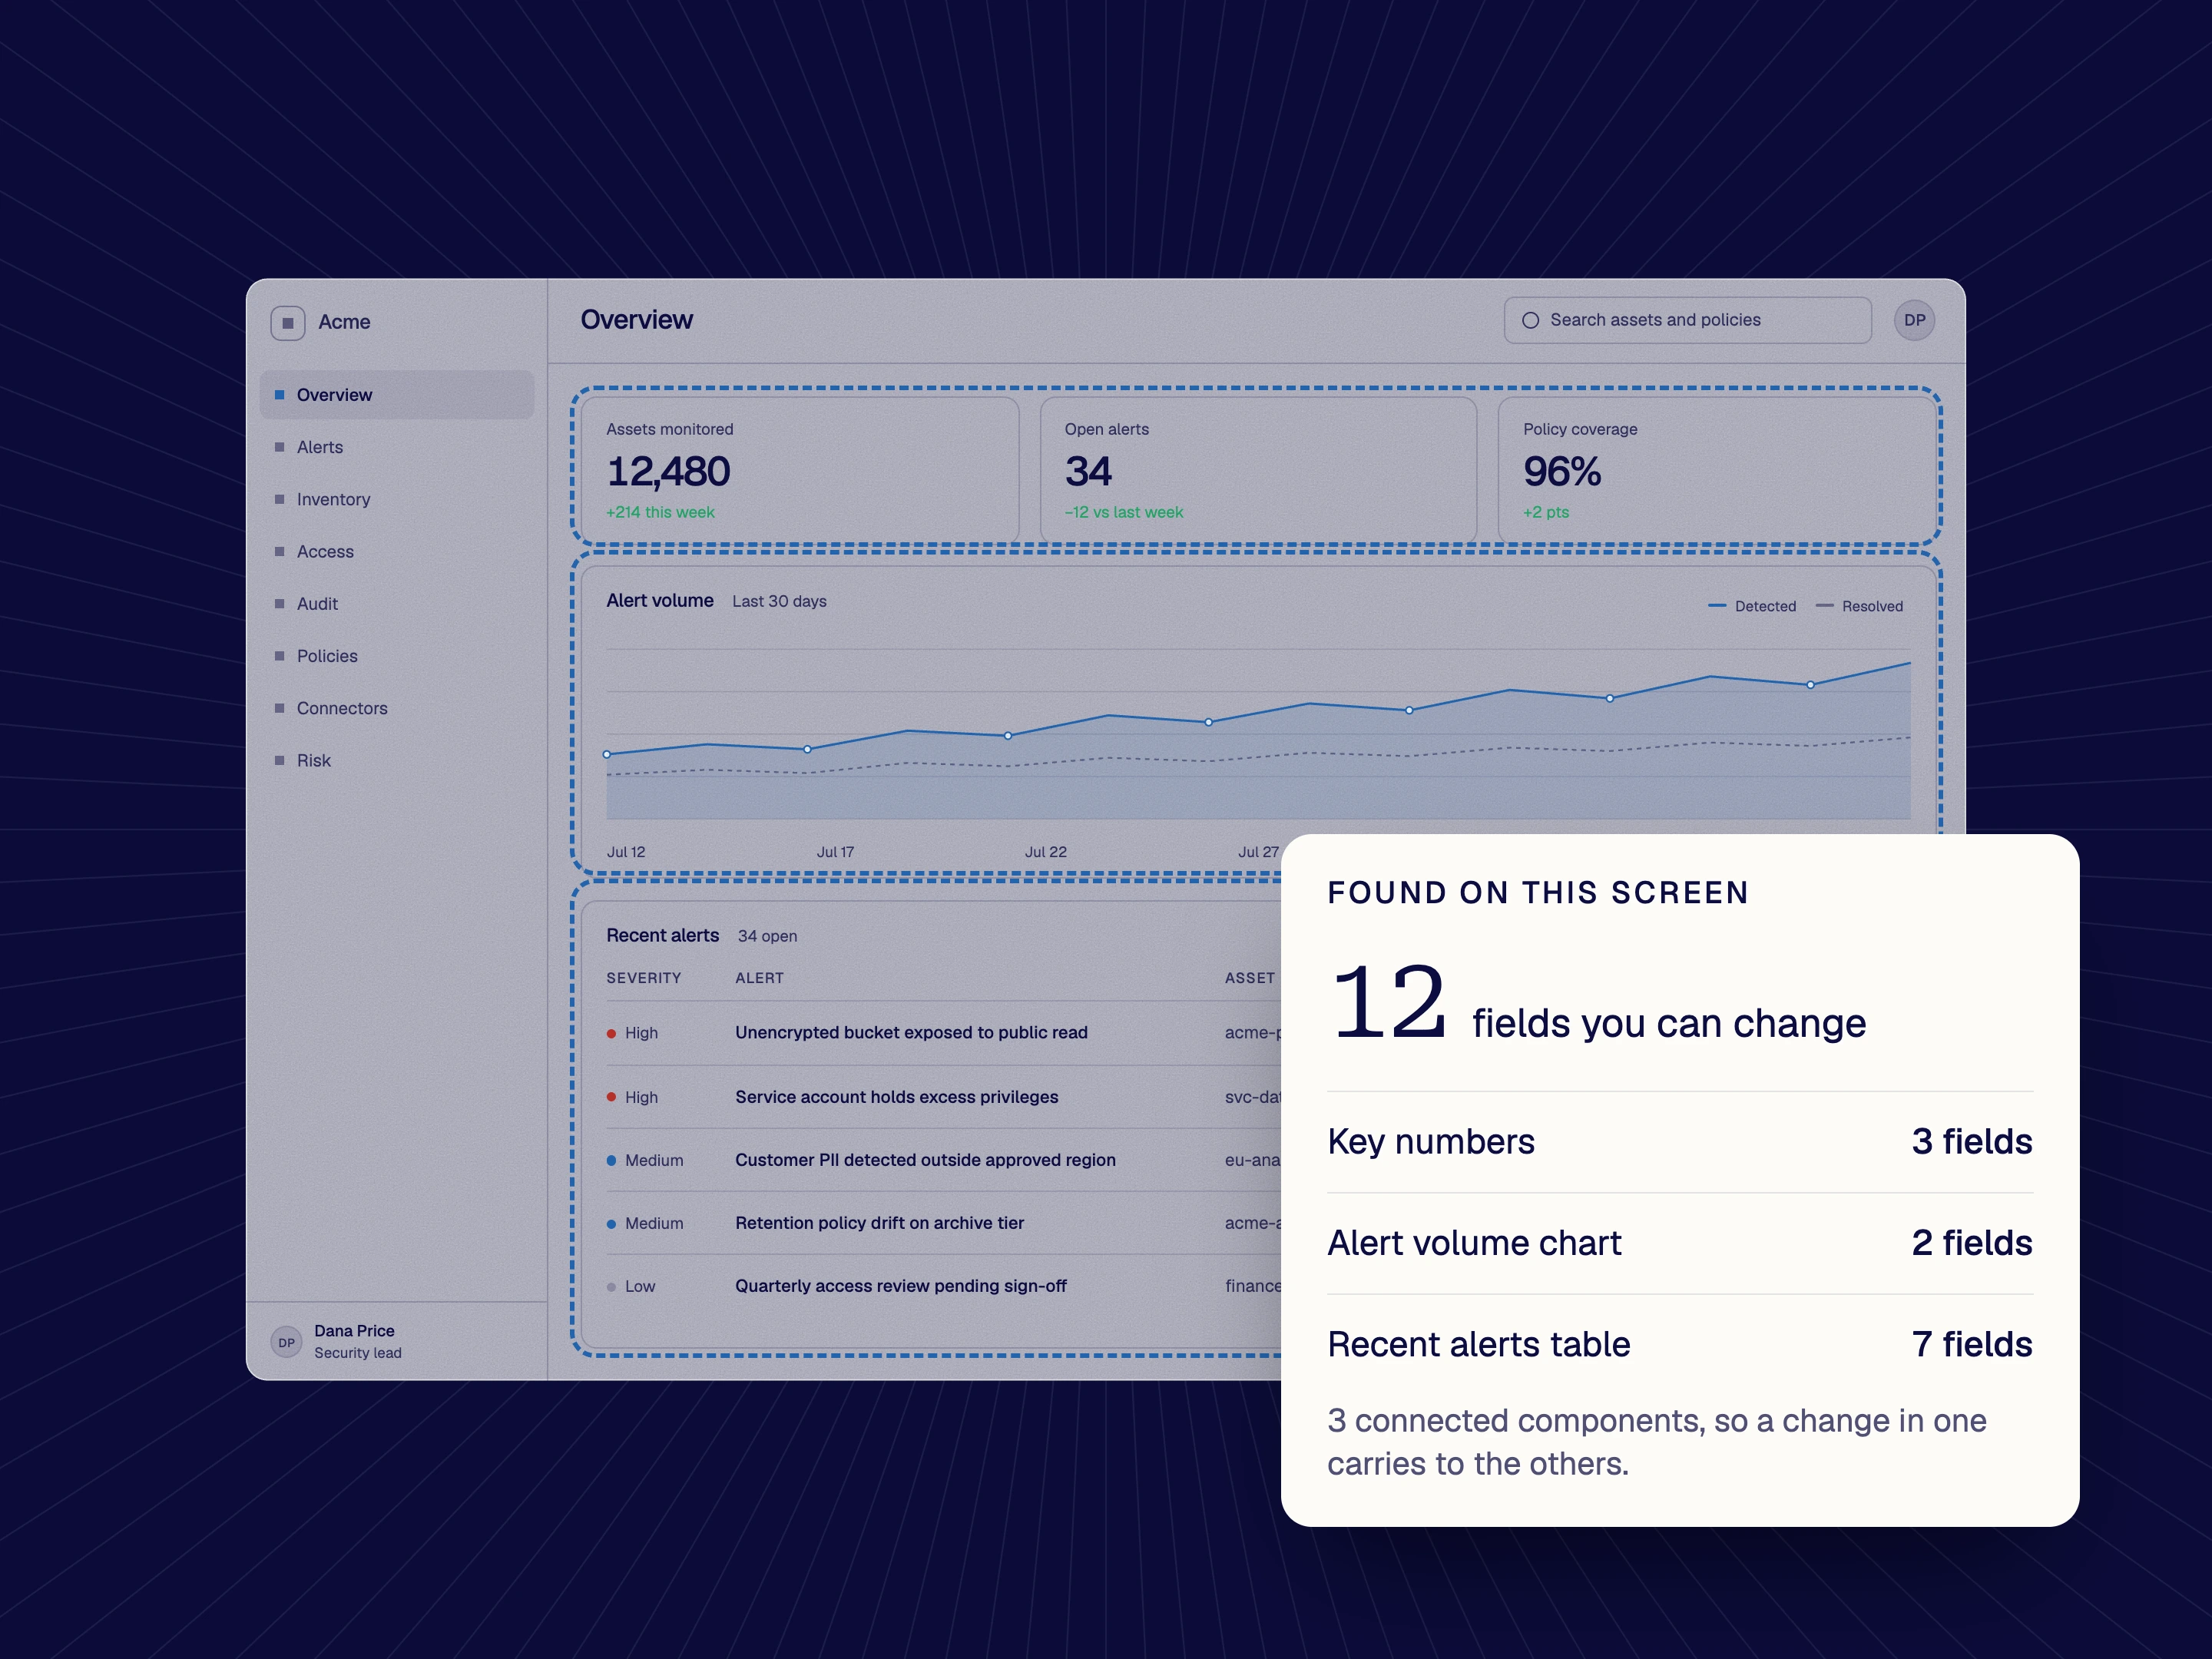Click the Risk bullet icon in the sidebar
This screenshot has width=2212, height=1659.
pos(279,760)
